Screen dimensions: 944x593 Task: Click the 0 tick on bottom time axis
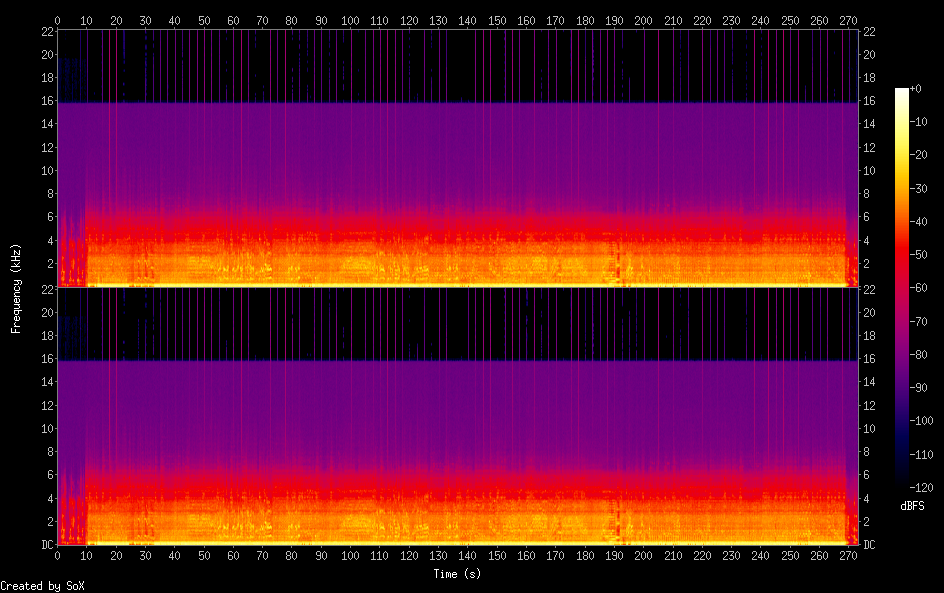(x=57, y=555)
